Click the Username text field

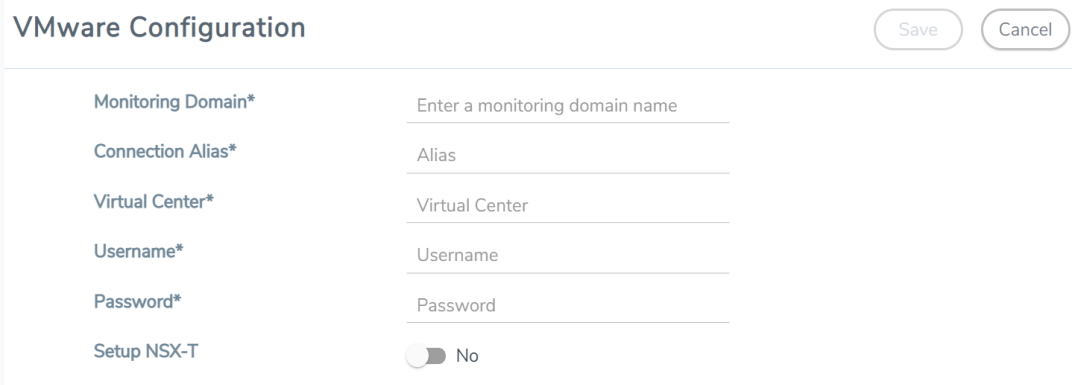click(567, 255)
